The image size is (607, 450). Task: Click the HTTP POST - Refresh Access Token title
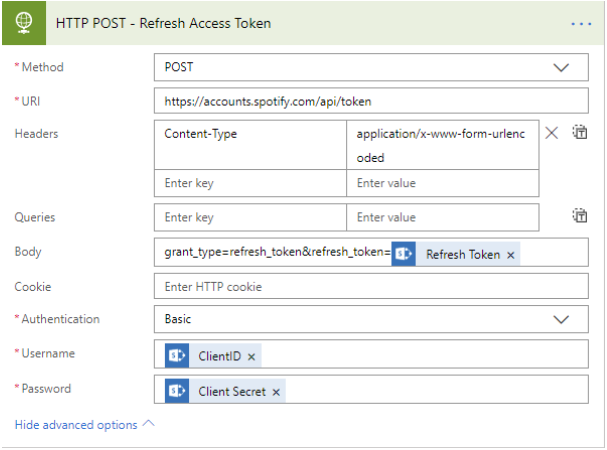(x=163, y=23)
